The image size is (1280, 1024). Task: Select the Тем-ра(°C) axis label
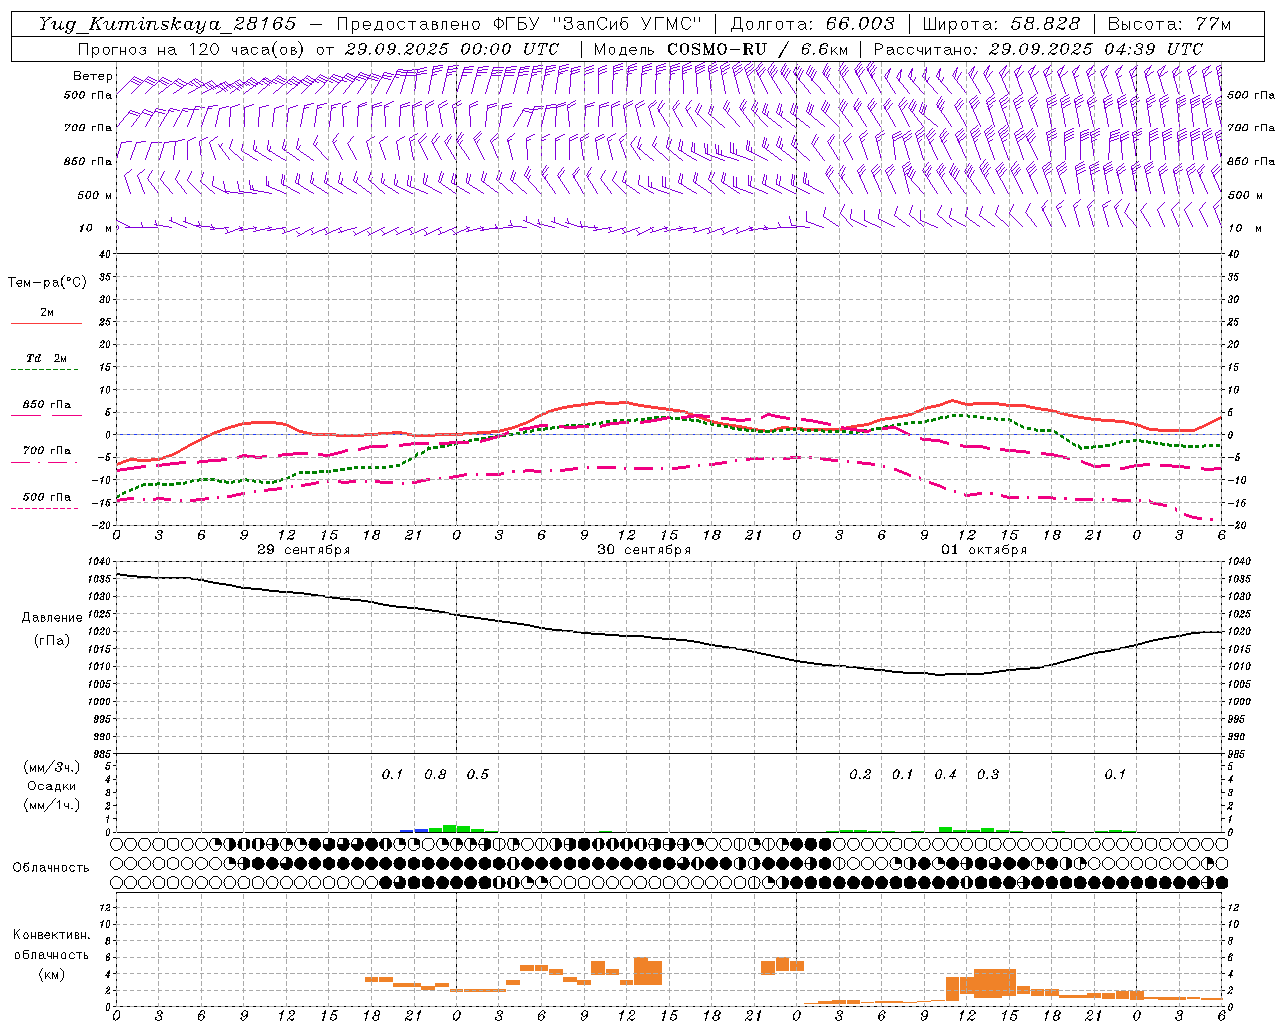[x=47, y=283]
